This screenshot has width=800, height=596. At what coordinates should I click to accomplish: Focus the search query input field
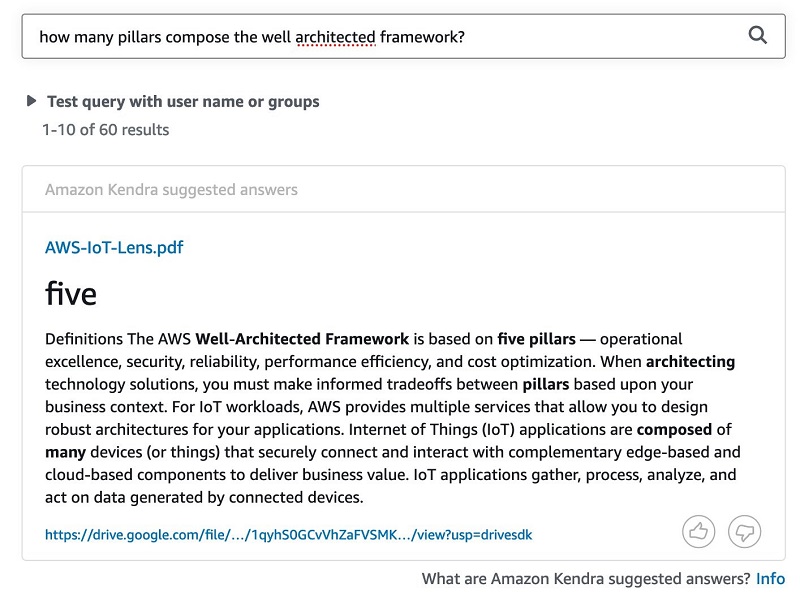403,36
